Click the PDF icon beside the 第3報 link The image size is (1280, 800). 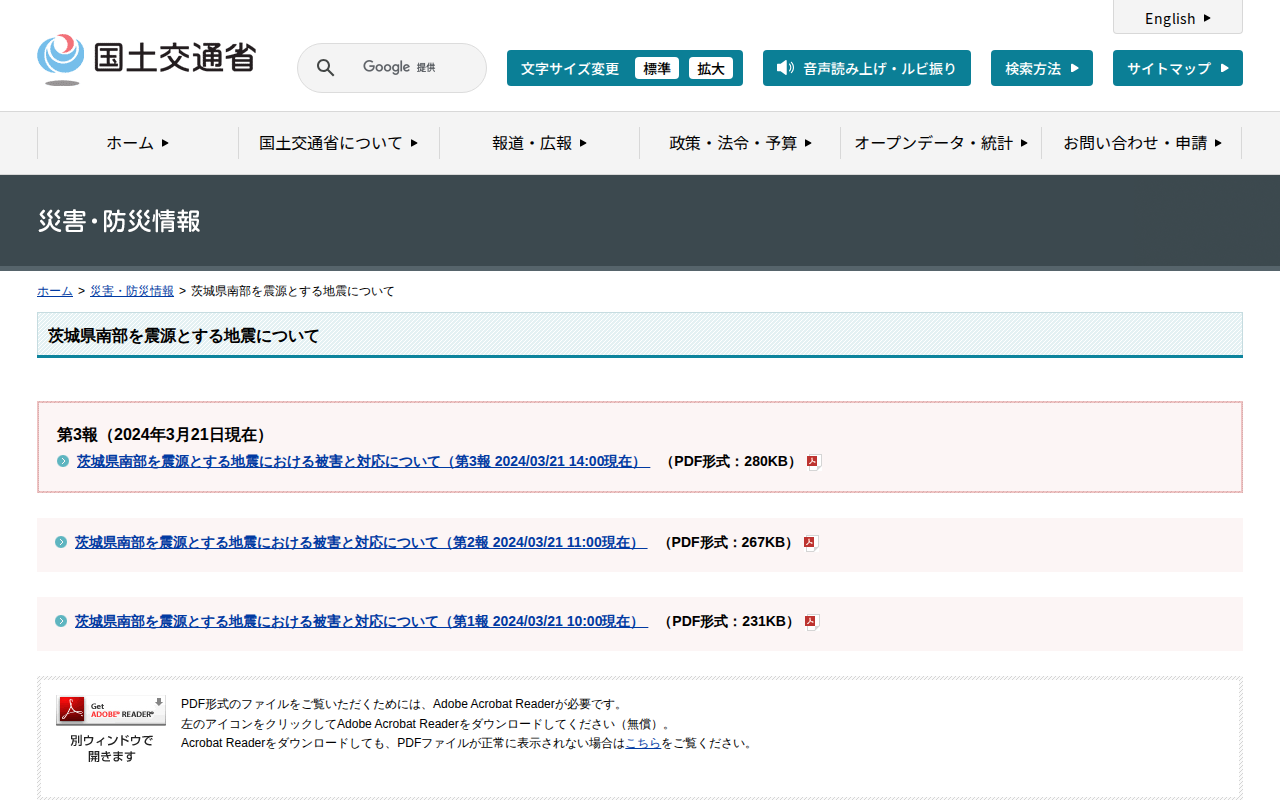coord(813,462)
